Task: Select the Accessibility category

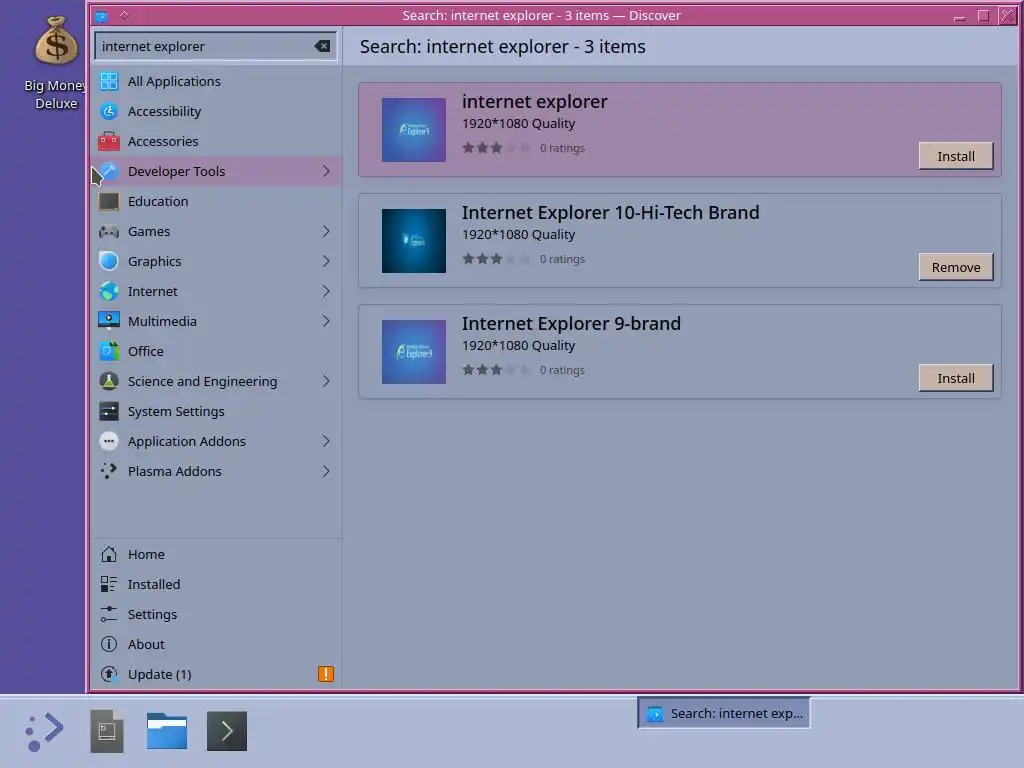Action: pyautogui.click(x=216, y=111)
